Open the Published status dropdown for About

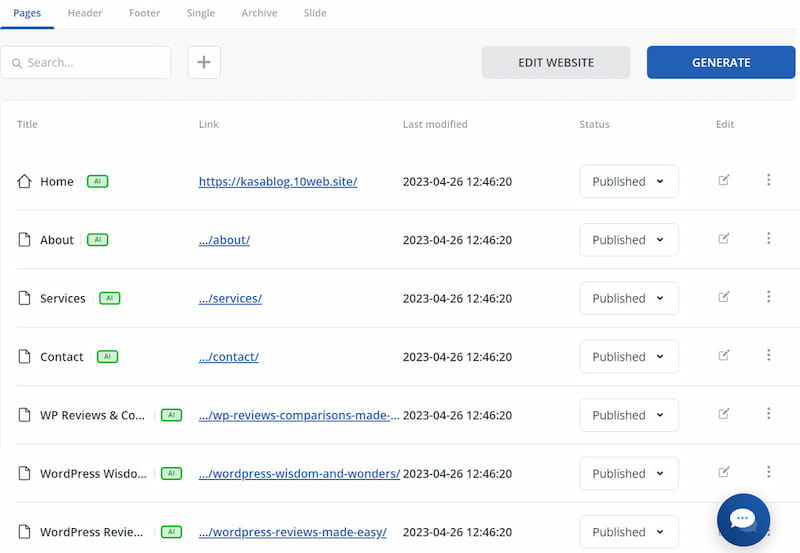pos(629,239)
